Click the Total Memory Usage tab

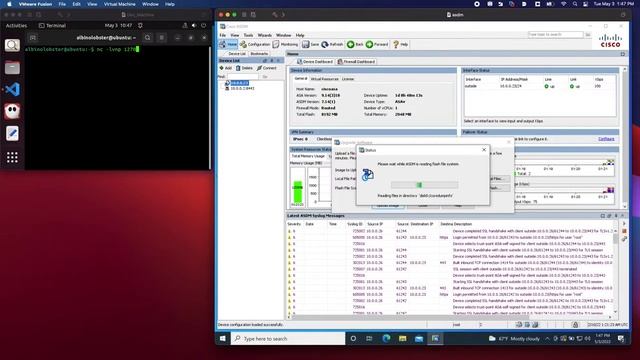(x=308, y=156)
